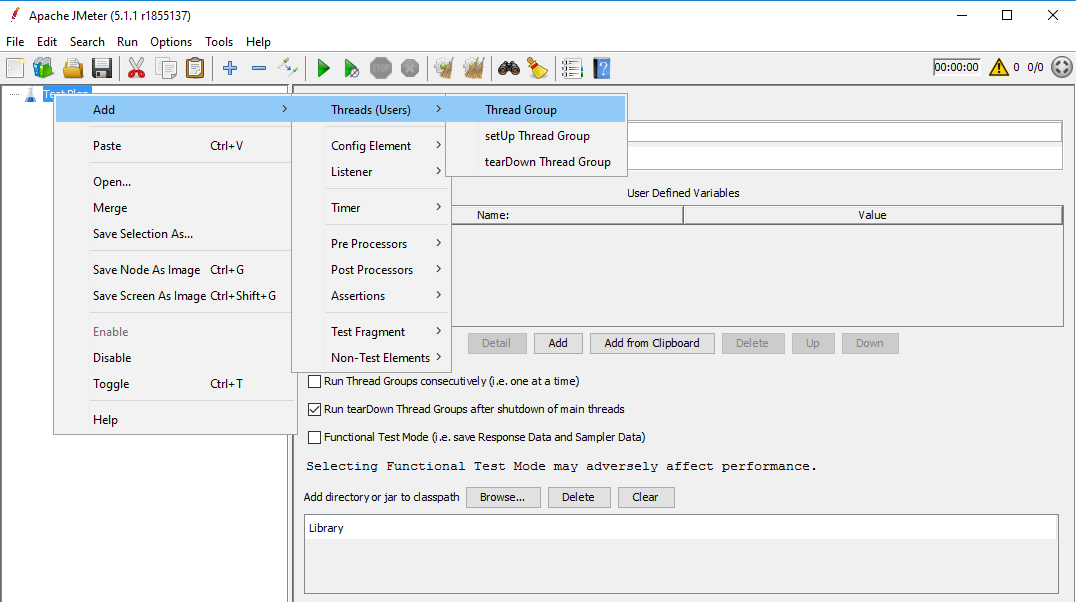Click the Toggle enable/disable arrow icon

click(x=288, y=68)
